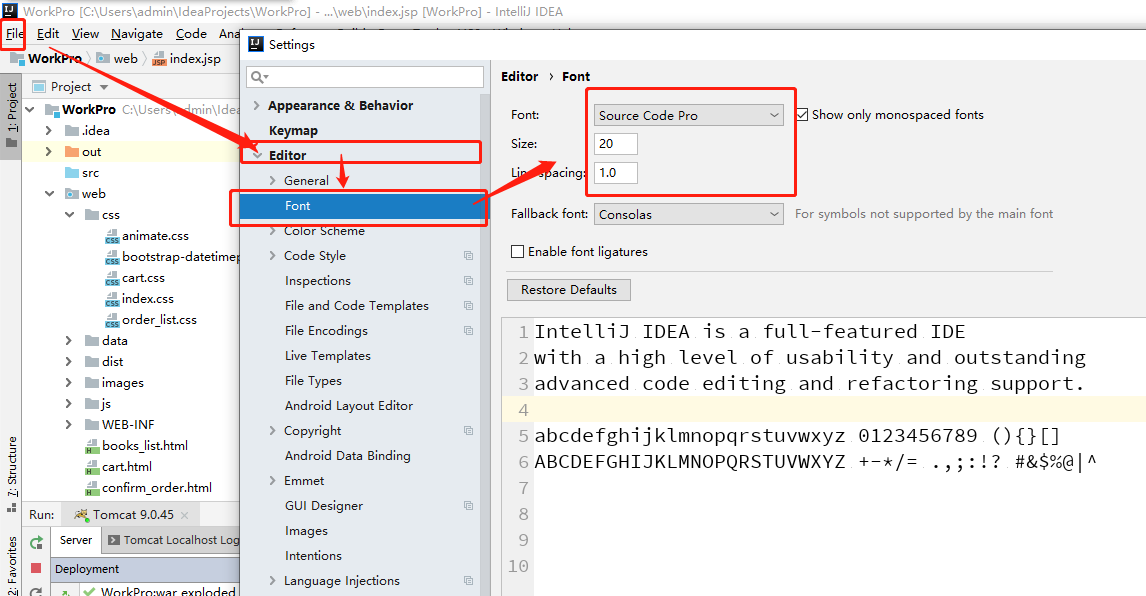Click the index.jsp breadcrumb file icon
The height and width of the screenshot is (596, 1146).
click(x=159, y=59)
